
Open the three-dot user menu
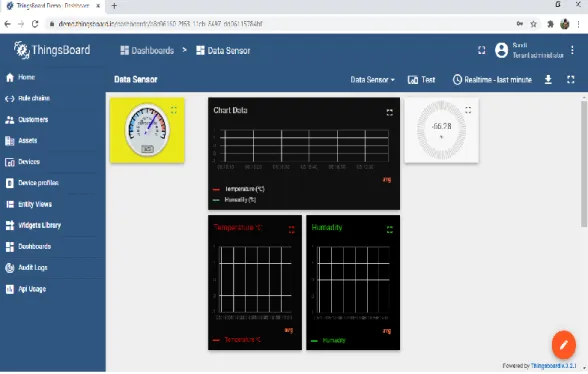click(x=572, y=50)
